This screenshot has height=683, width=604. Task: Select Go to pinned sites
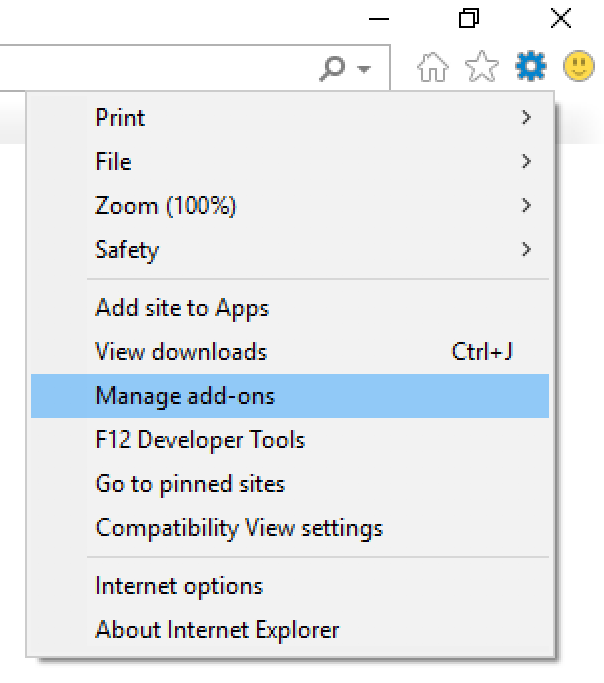coord(290,484)
